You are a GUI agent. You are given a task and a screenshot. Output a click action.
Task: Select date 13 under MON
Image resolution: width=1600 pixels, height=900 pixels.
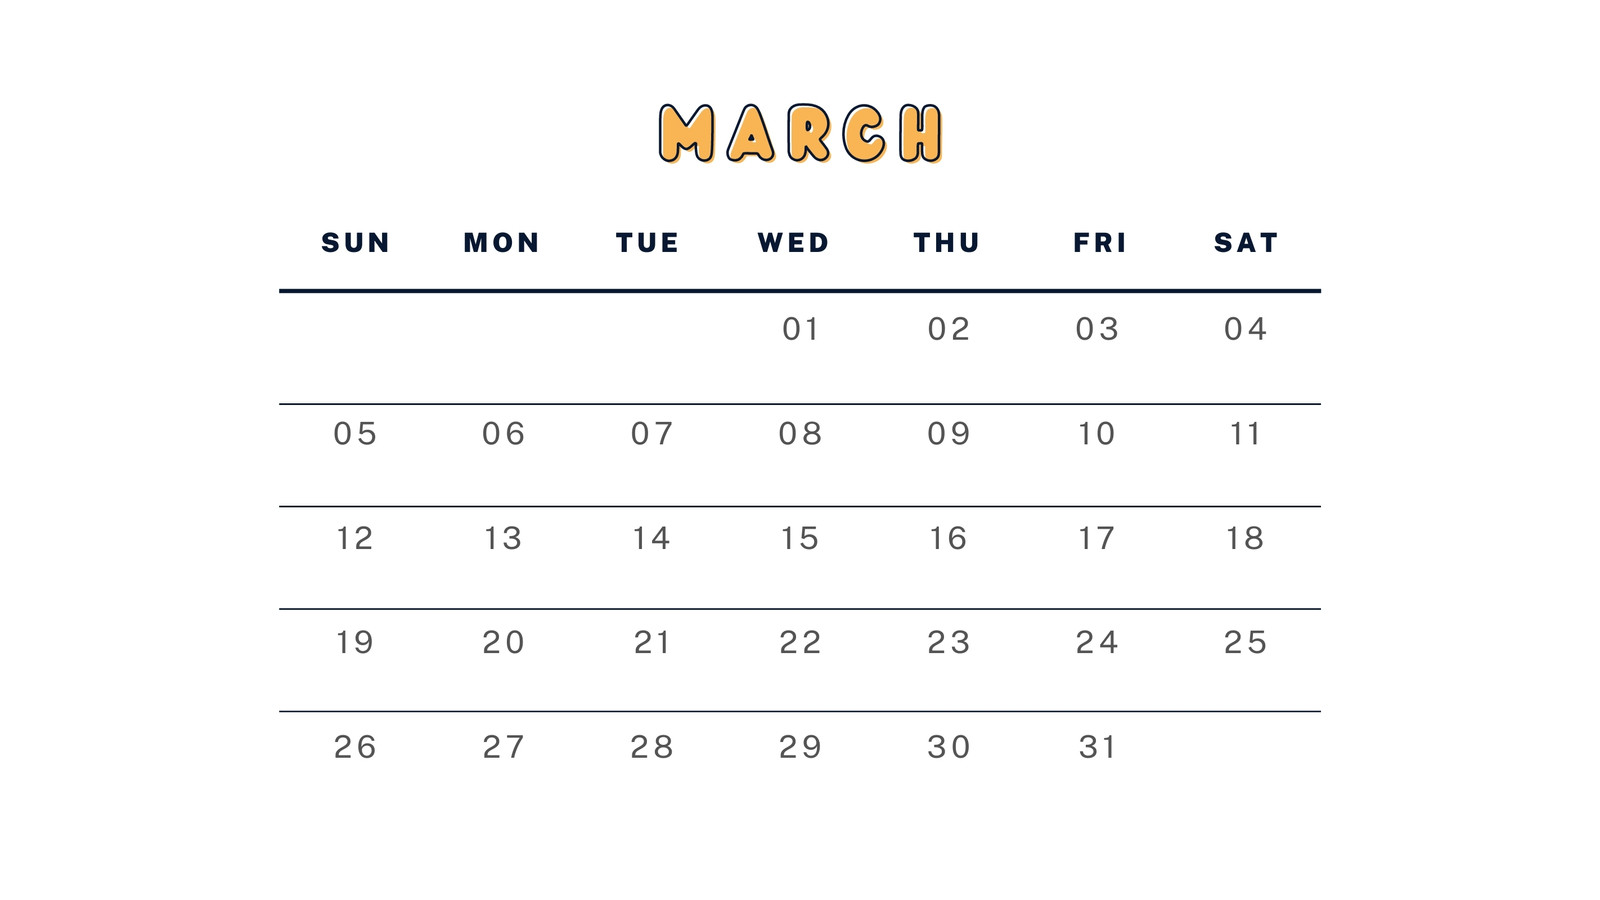(503, 539)
